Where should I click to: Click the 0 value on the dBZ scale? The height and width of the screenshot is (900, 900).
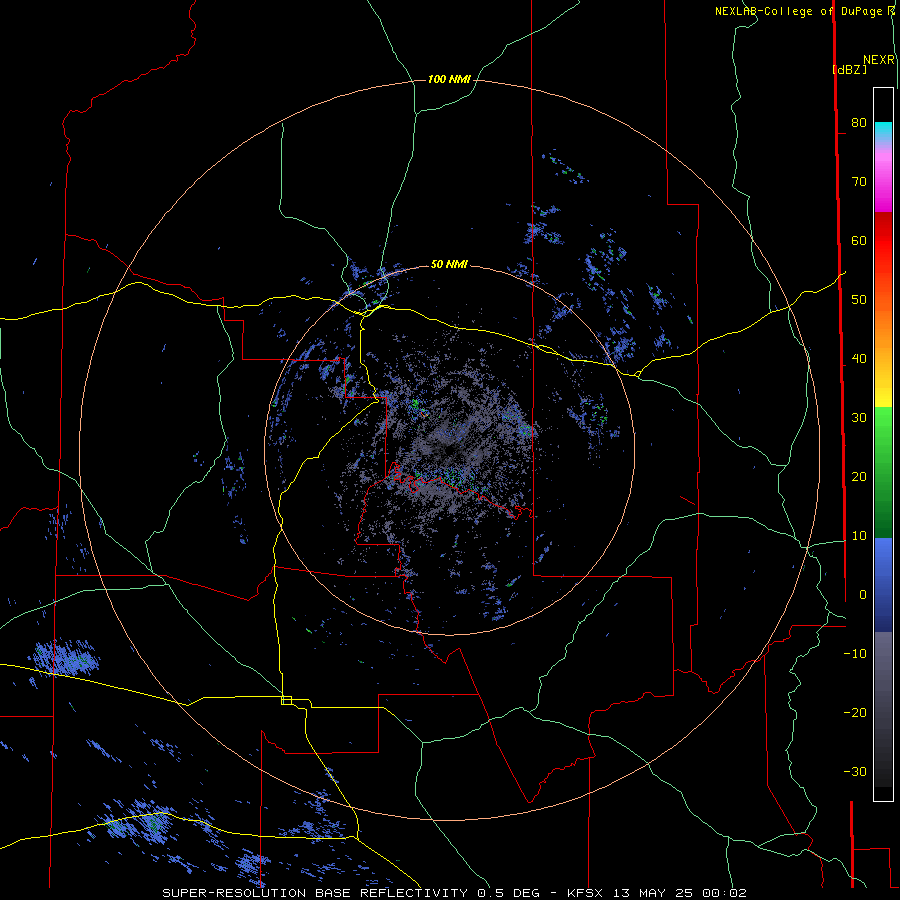pos(863,595)
